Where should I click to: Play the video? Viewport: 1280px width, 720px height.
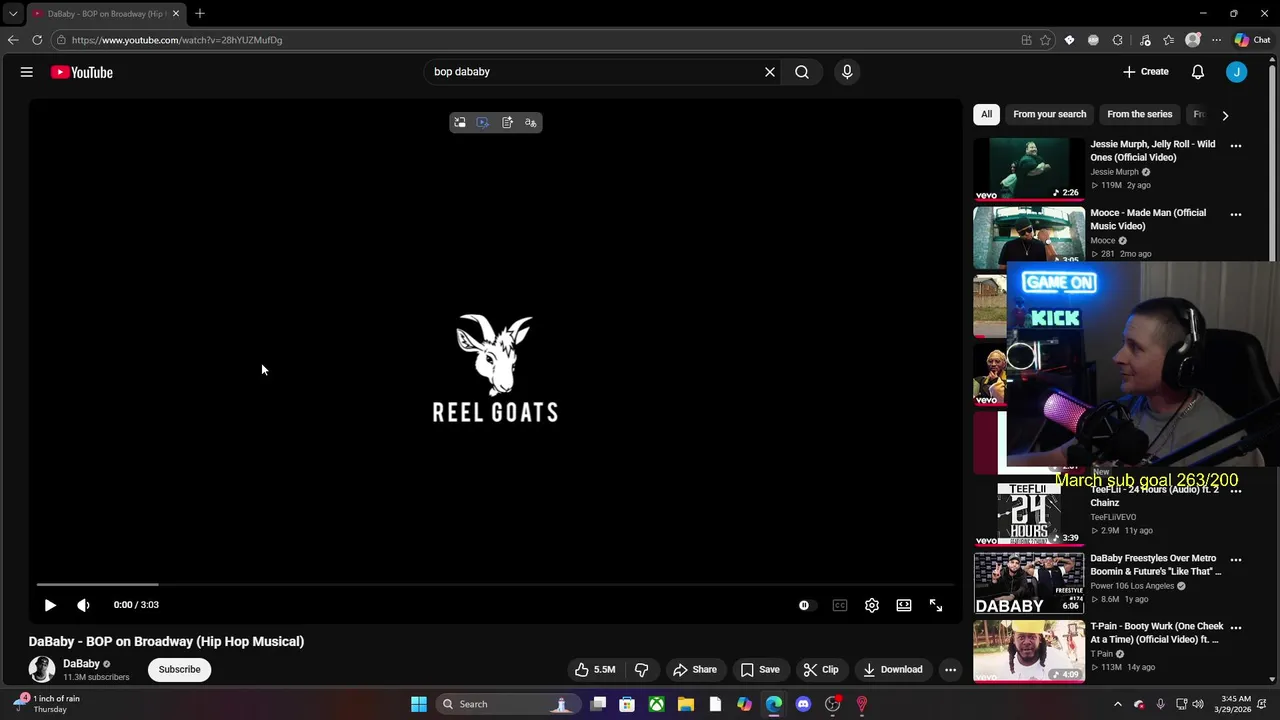click(50, 605)
